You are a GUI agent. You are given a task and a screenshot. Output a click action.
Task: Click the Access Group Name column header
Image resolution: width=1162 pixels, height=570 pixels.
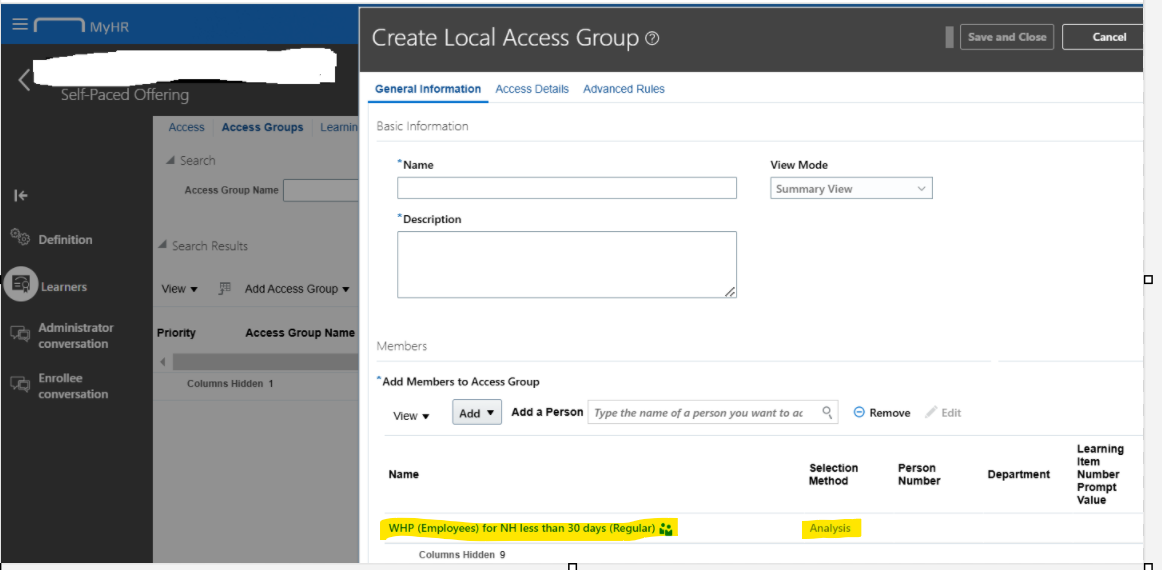point(300,333)
